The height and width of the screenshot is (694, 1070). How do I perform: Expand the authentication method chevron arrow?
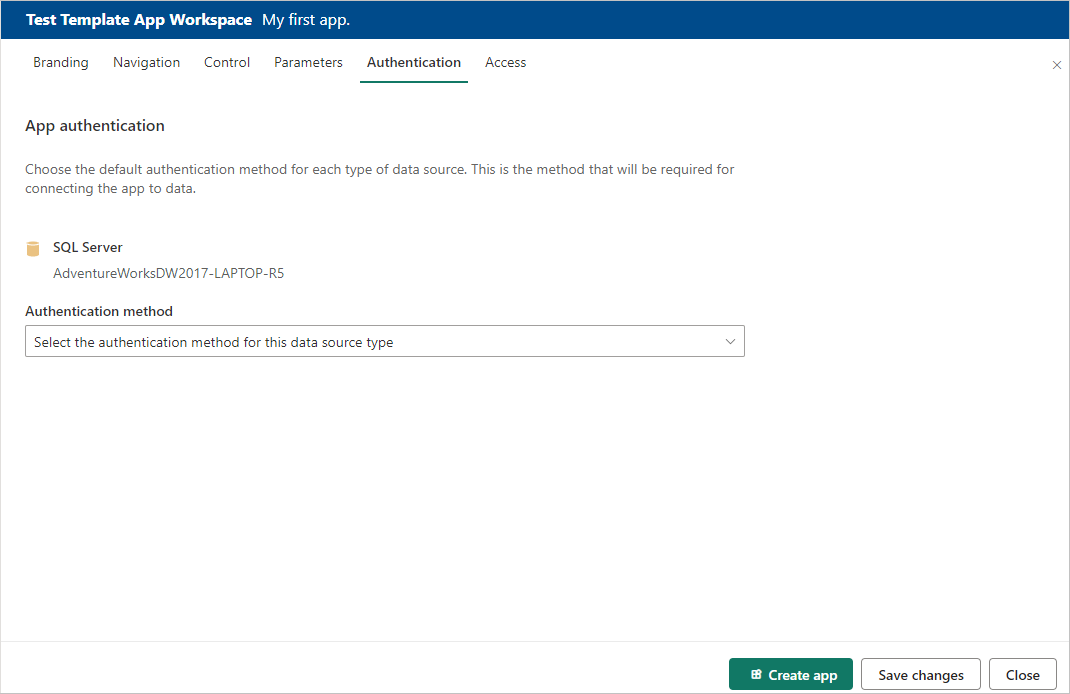[x=730, y=342]
